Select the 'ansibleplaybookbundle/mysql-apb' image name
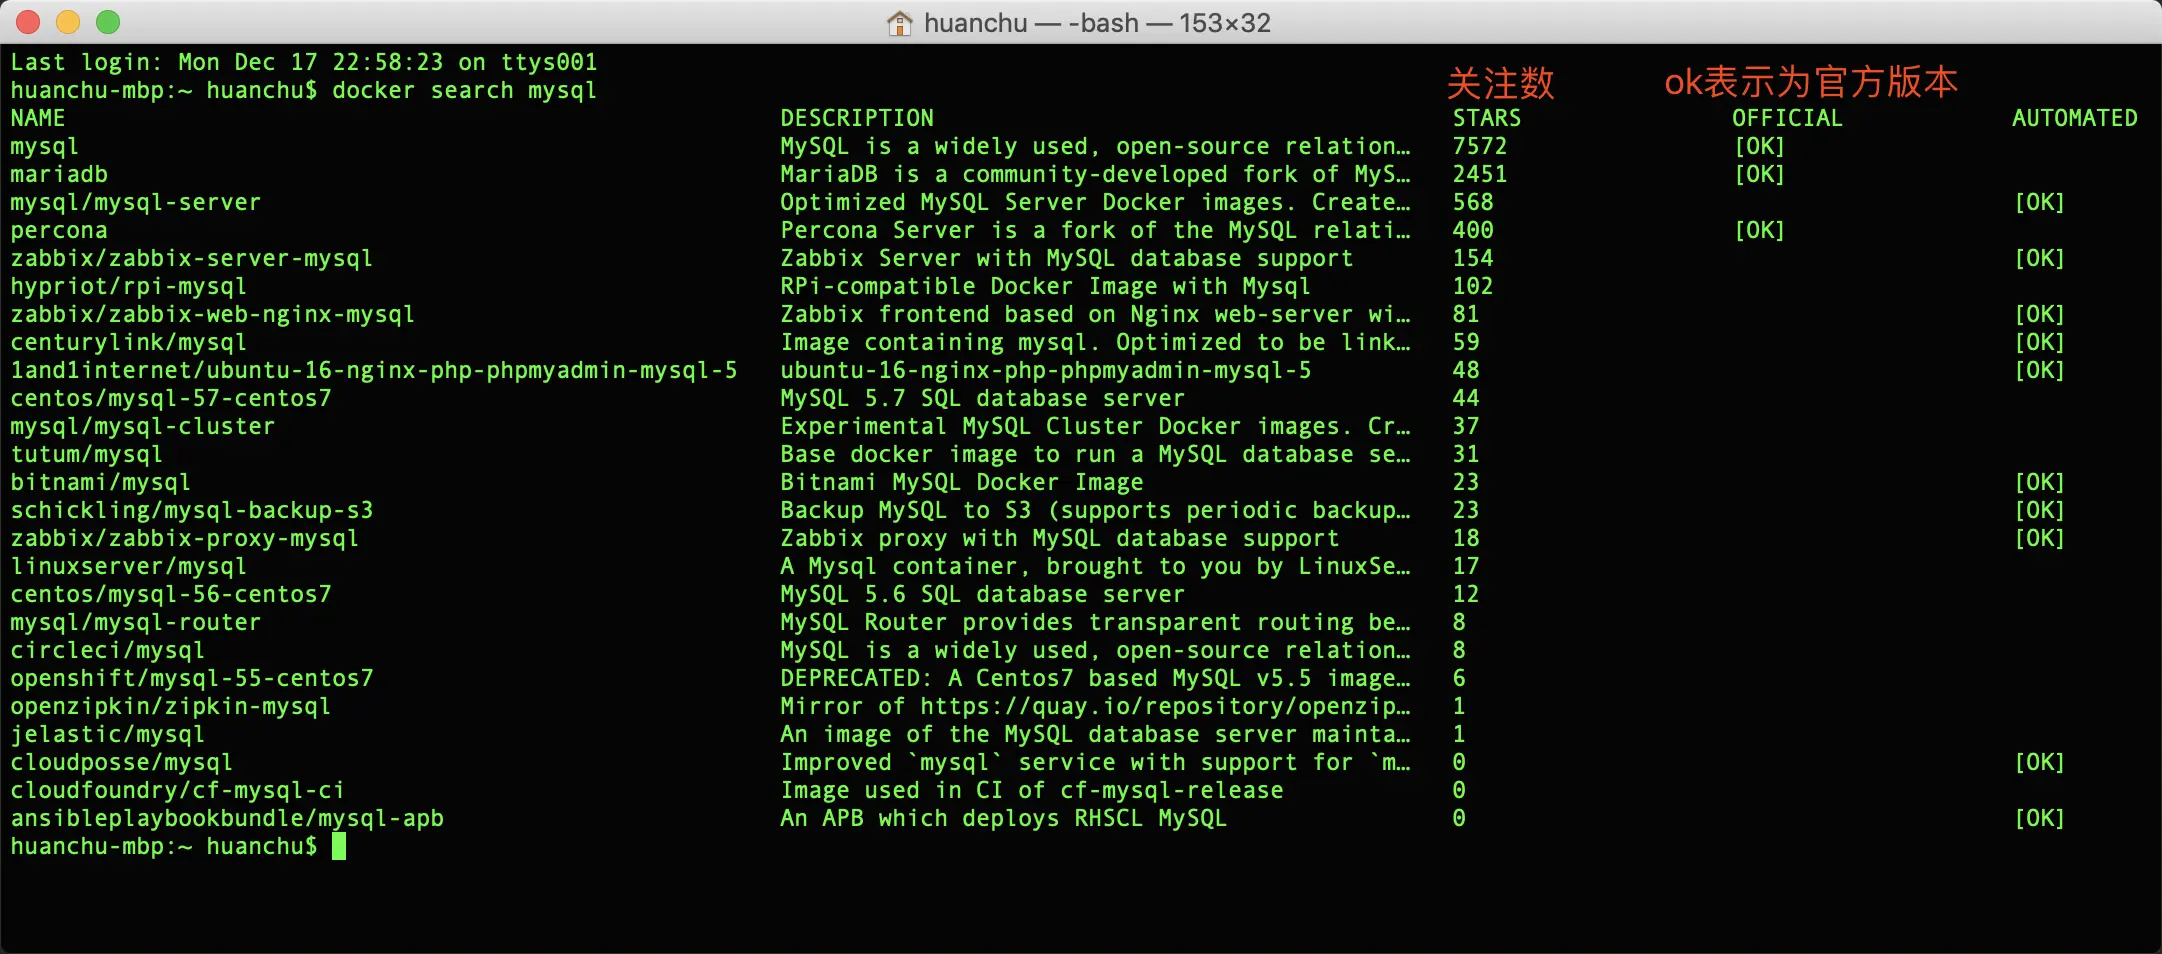This screenshot has height=954, width=2162. (x=227, y=818)
